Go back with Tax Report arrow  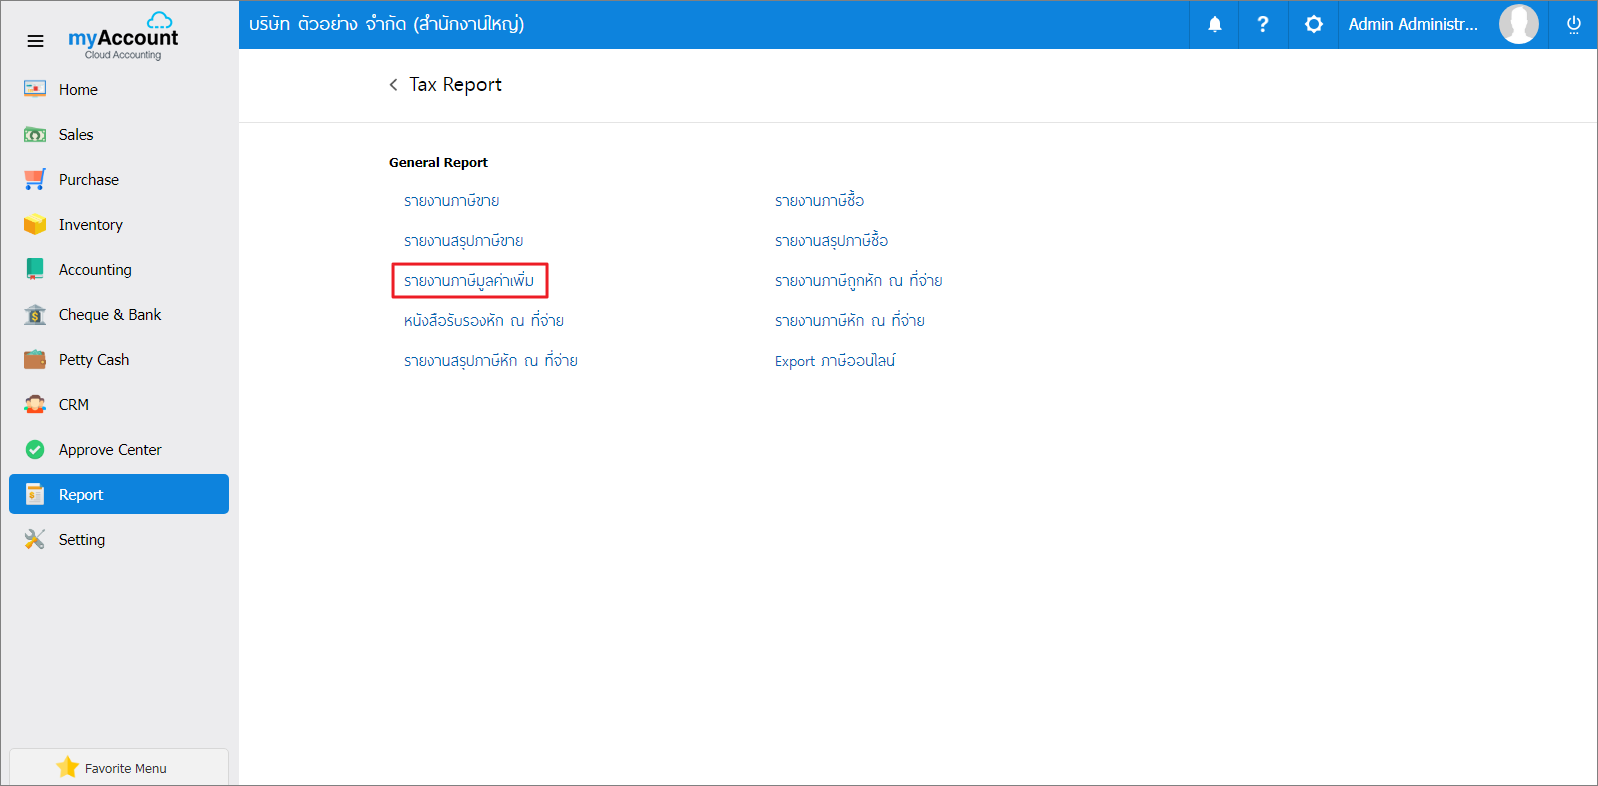pos(393,85)
